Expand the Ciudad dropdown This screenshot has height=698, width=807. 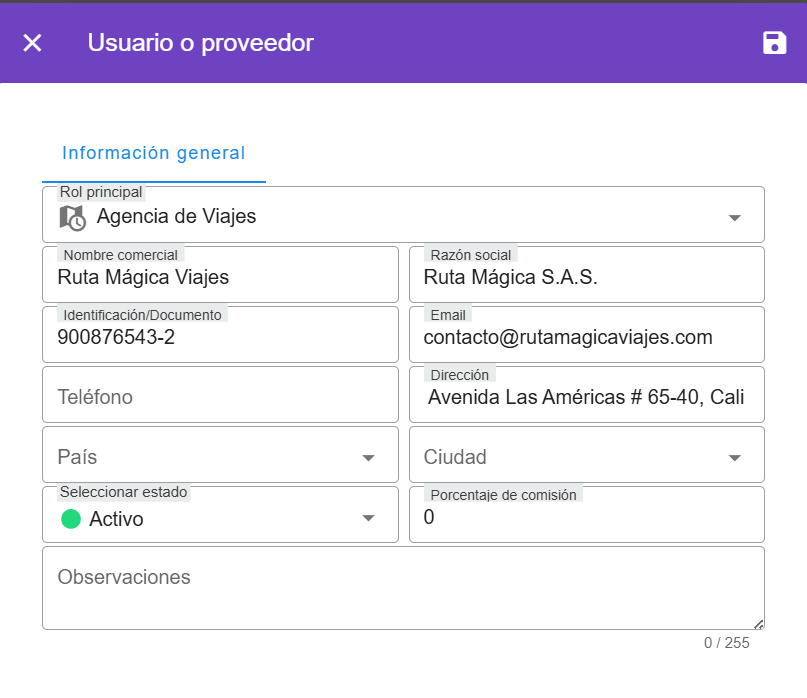coord(734,458)
